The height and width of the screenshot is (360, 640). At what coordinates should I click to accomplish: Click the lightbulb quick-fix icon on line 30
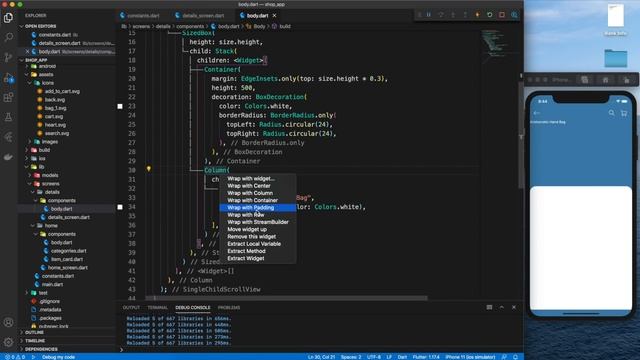click(149, 169)
